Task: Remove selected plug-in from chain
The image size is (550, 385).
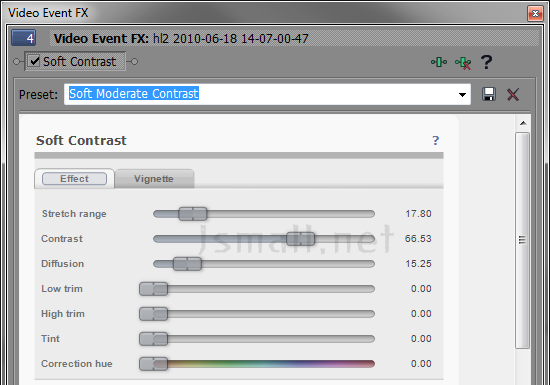Action: 463,63
